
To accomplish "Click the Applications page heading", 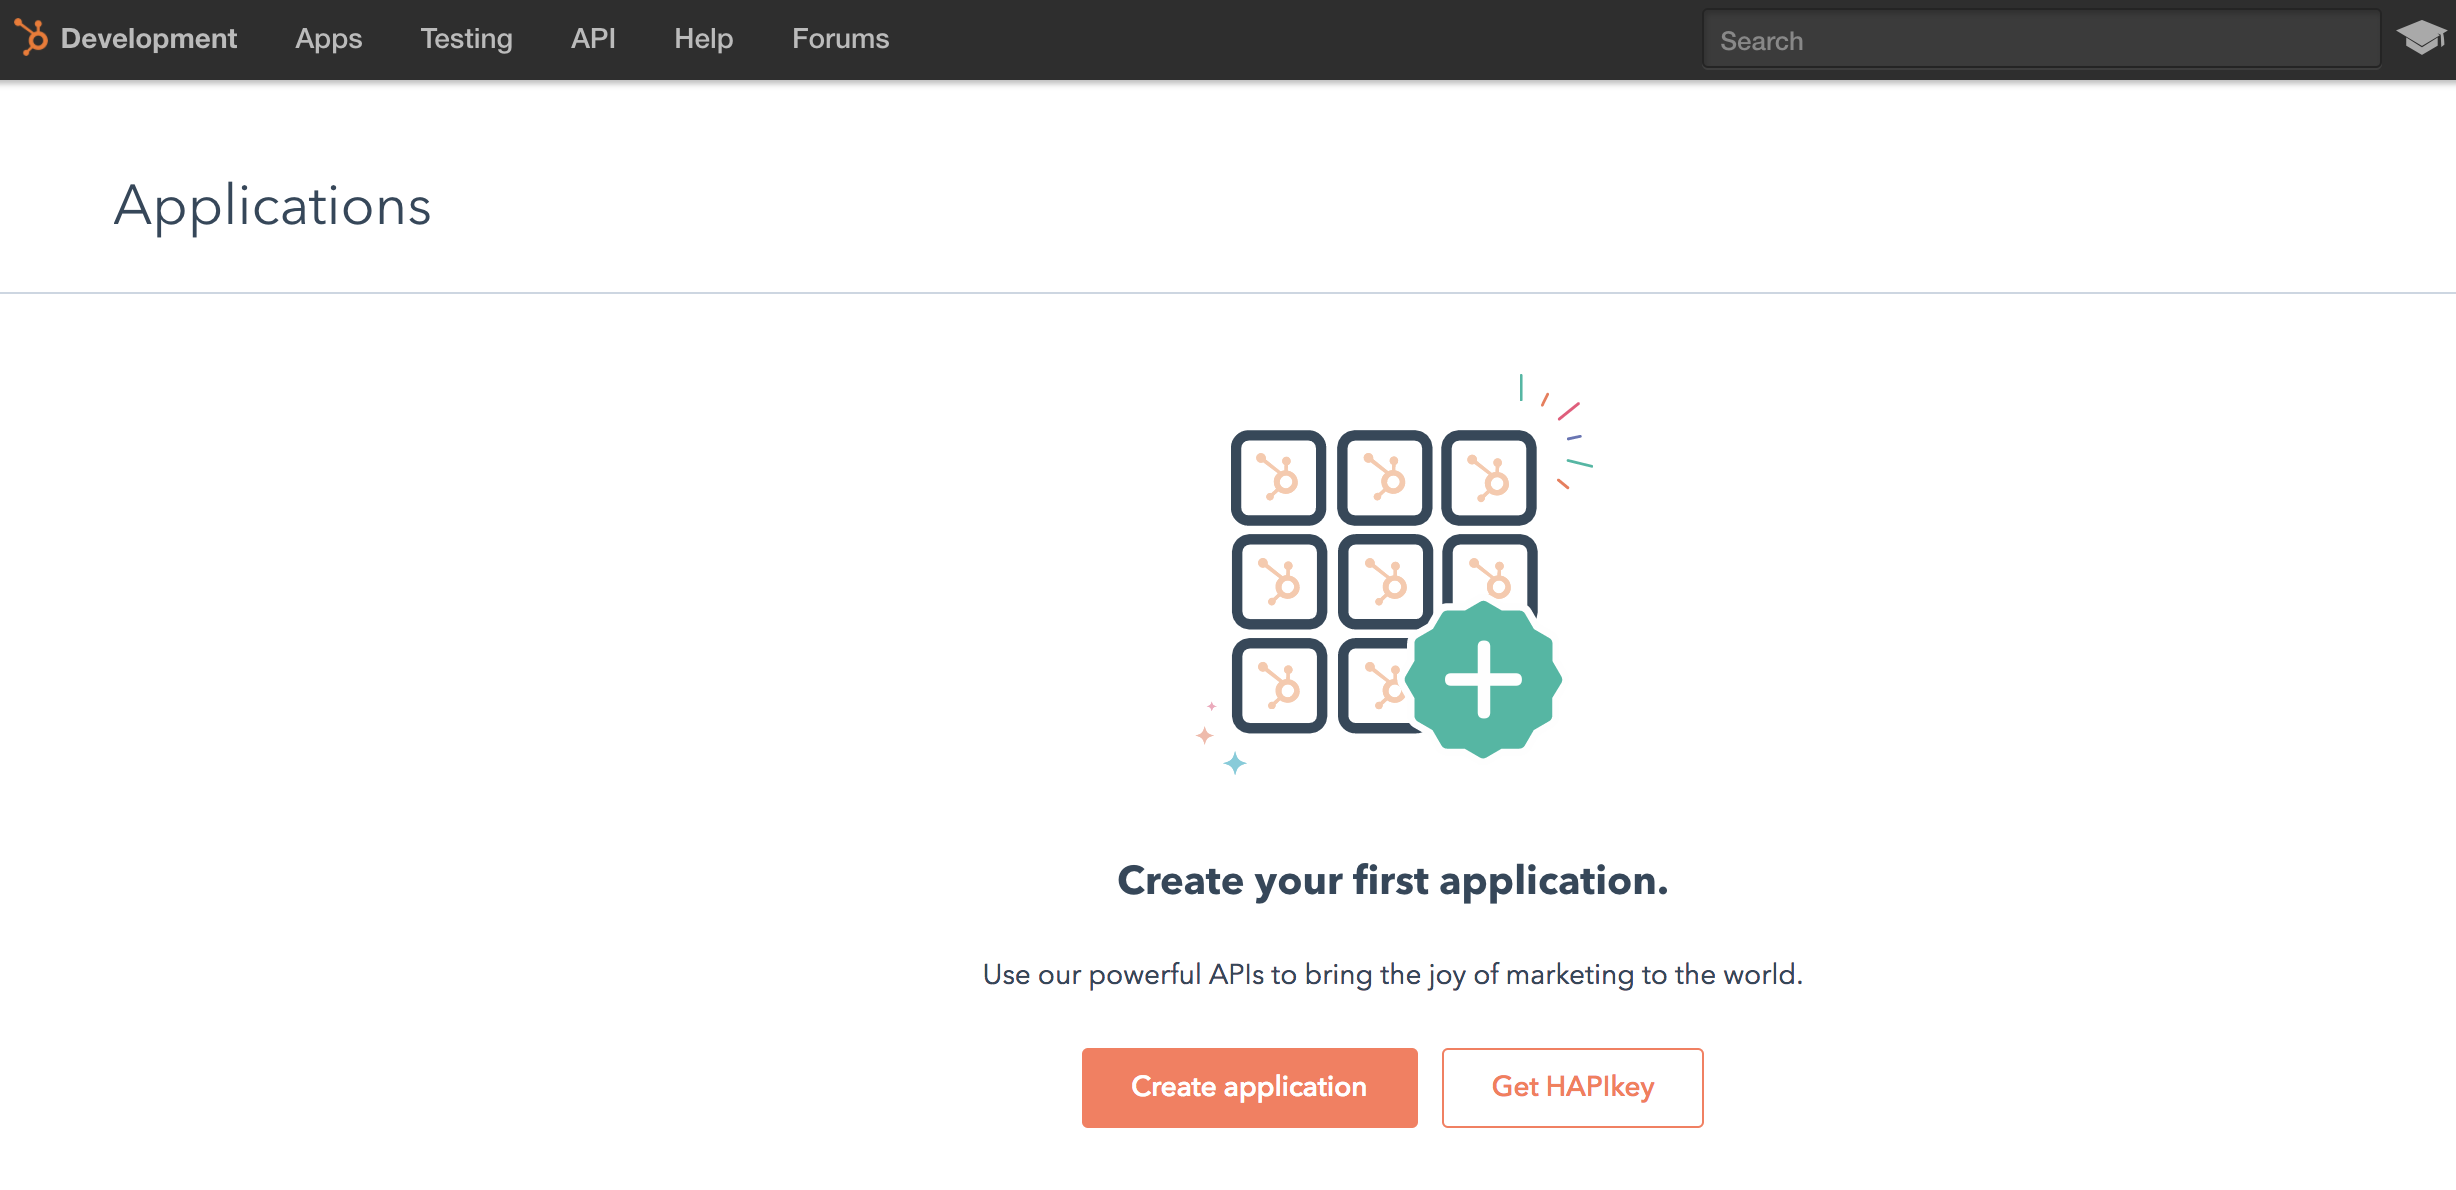I will point(272,206).
